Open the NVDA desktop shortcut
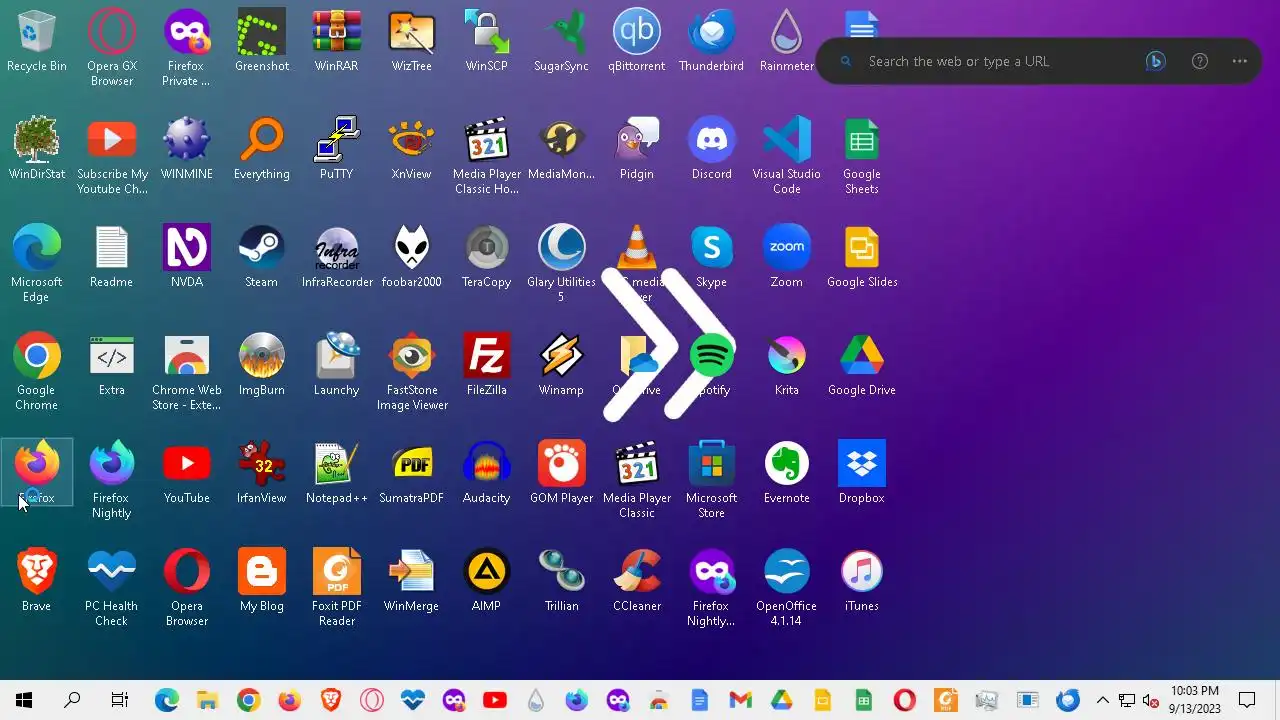 coord(186,258)
